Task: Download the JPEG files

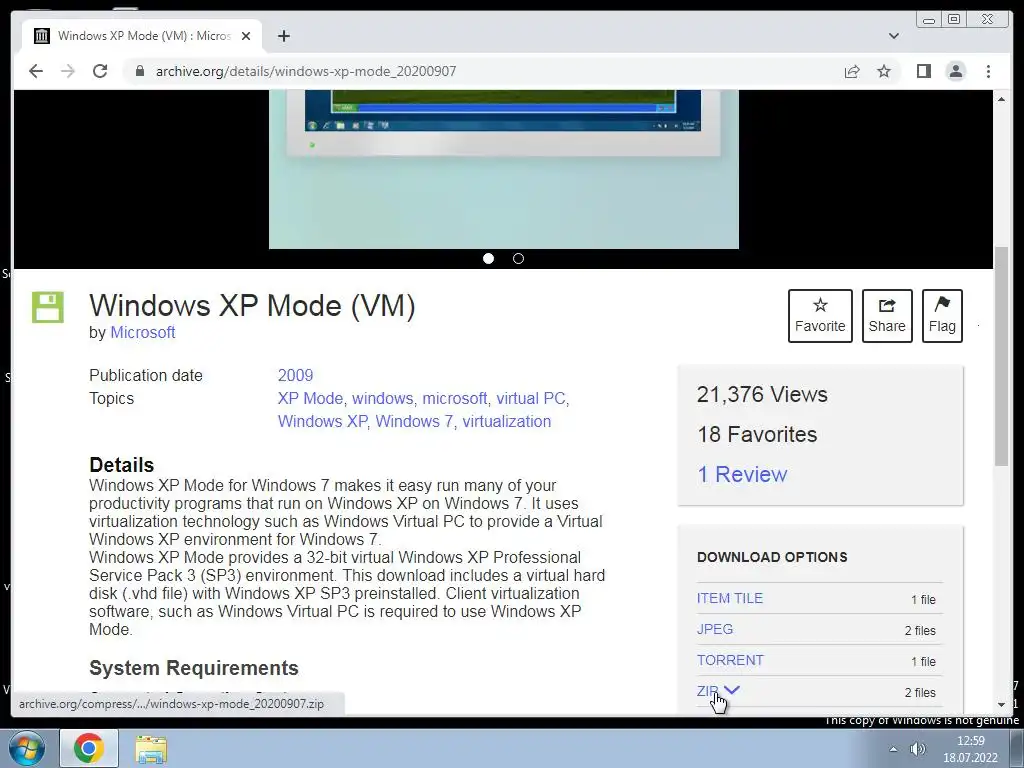Action: (714, 629)
